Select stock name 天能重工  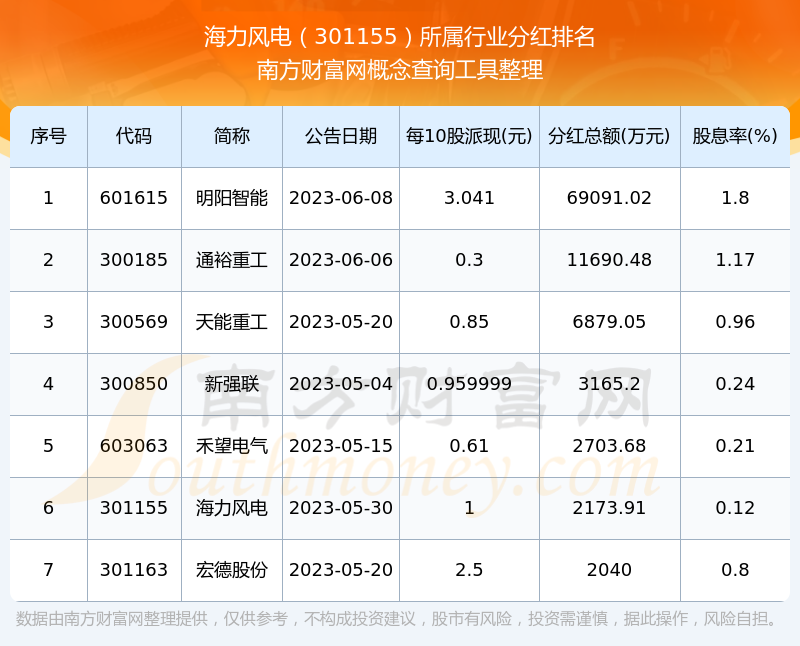pos(232,322)
